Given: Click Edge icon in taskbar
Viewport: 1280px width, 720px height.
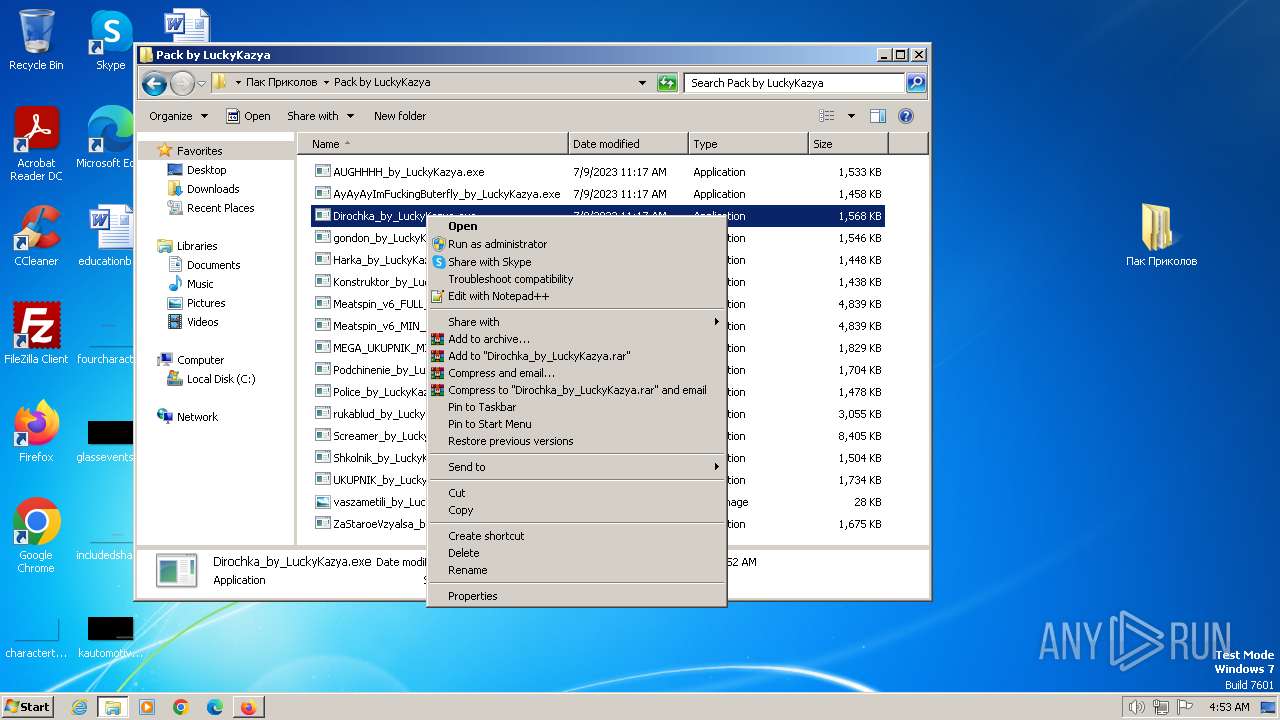Looking at the screenshot, I should click(x=215, y=707).
